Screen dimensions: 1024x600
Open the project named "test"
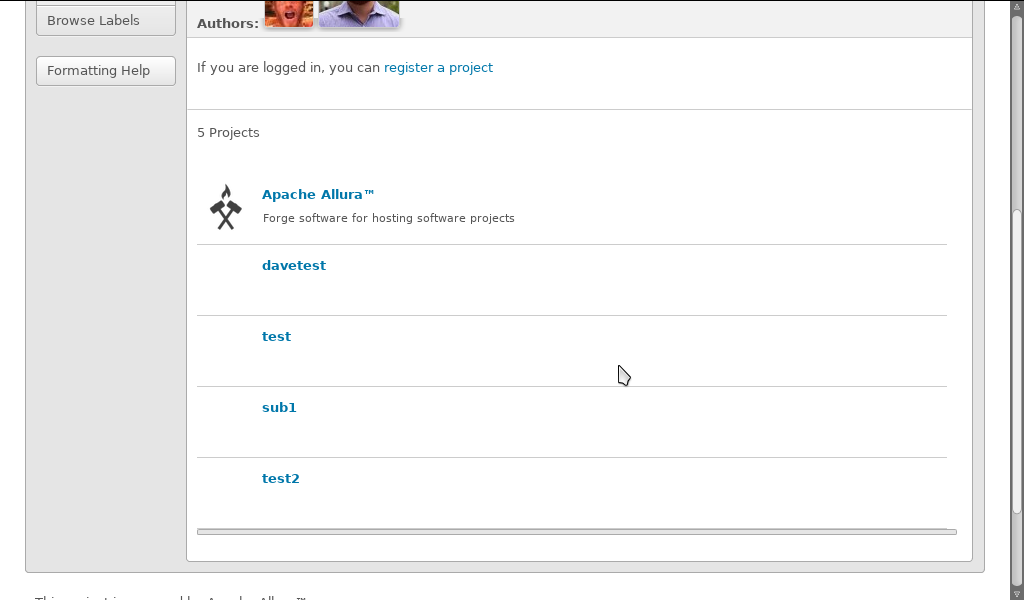click(x=276, y=337)
